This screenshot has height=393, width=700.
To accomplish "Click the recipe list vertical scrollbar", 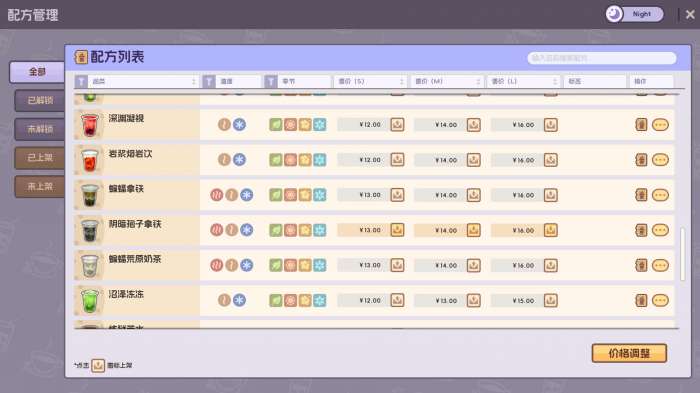I will point(682,254).
